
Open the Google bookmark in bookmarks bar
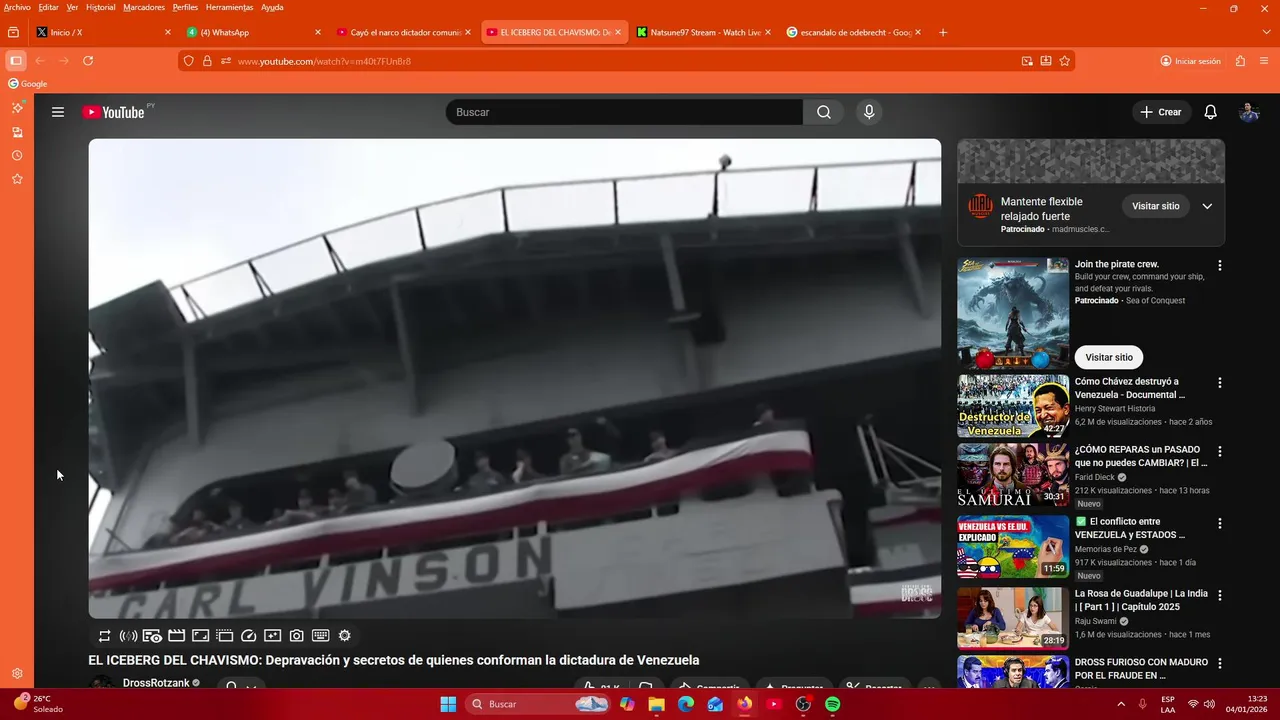point(28,84)
